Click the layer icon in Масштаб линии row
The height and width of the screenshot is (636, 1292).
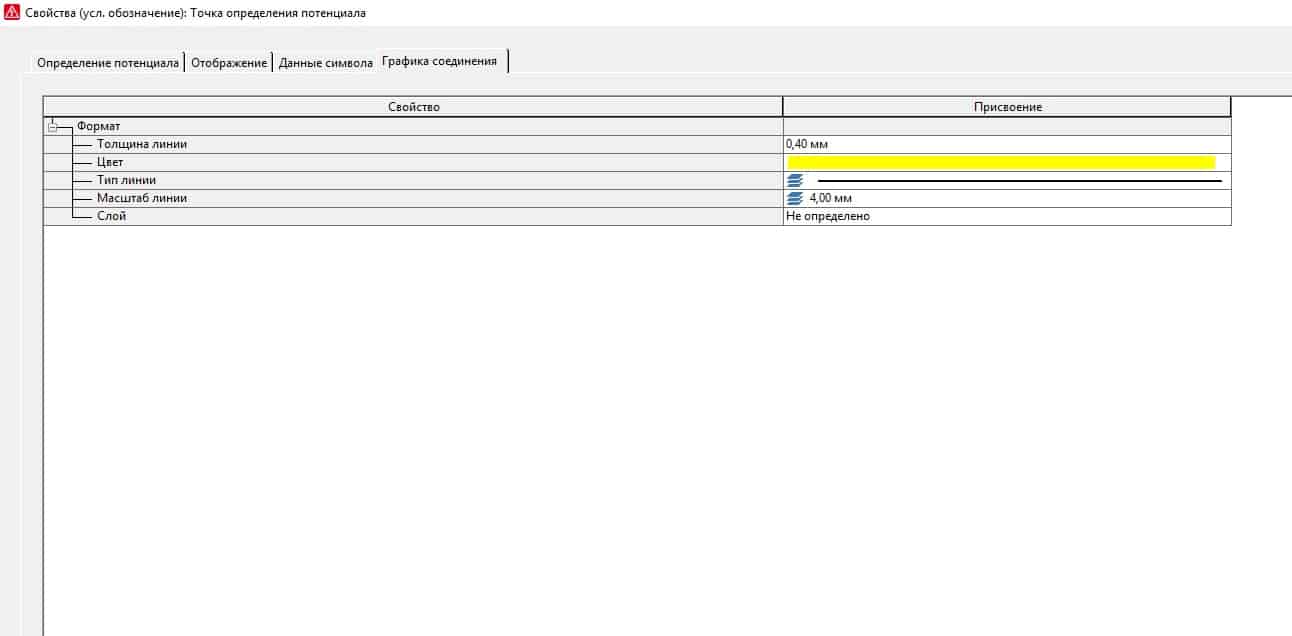[795, 198]
